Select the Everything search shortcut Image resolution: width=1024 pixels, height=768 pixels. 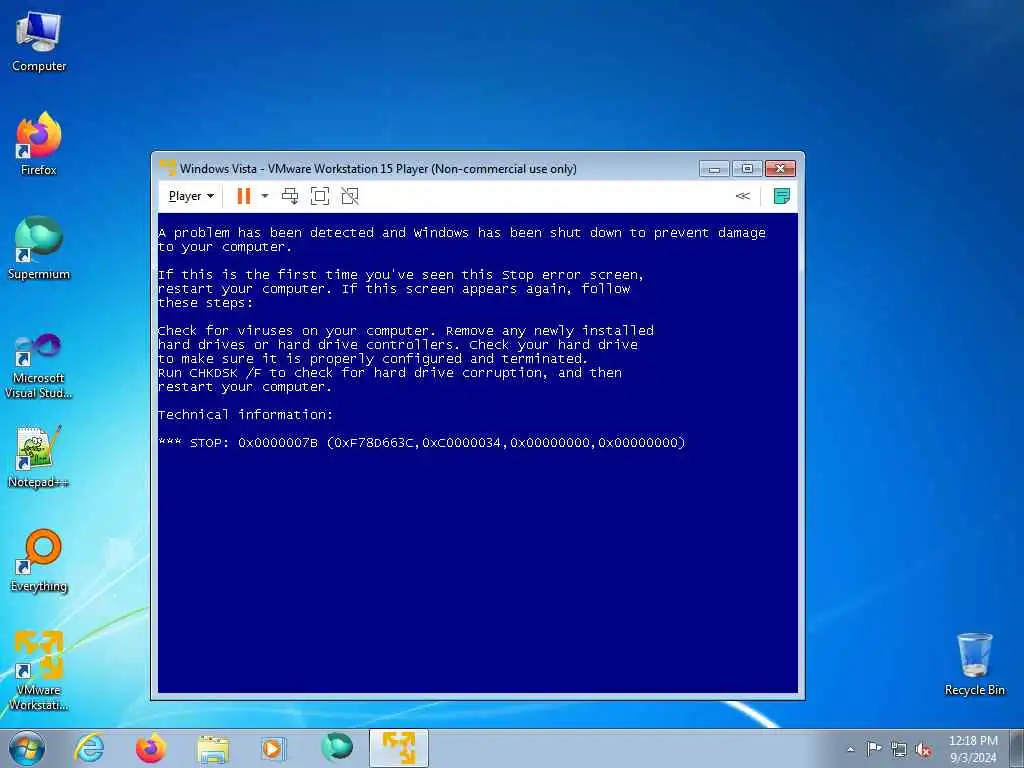click(39, 560)
